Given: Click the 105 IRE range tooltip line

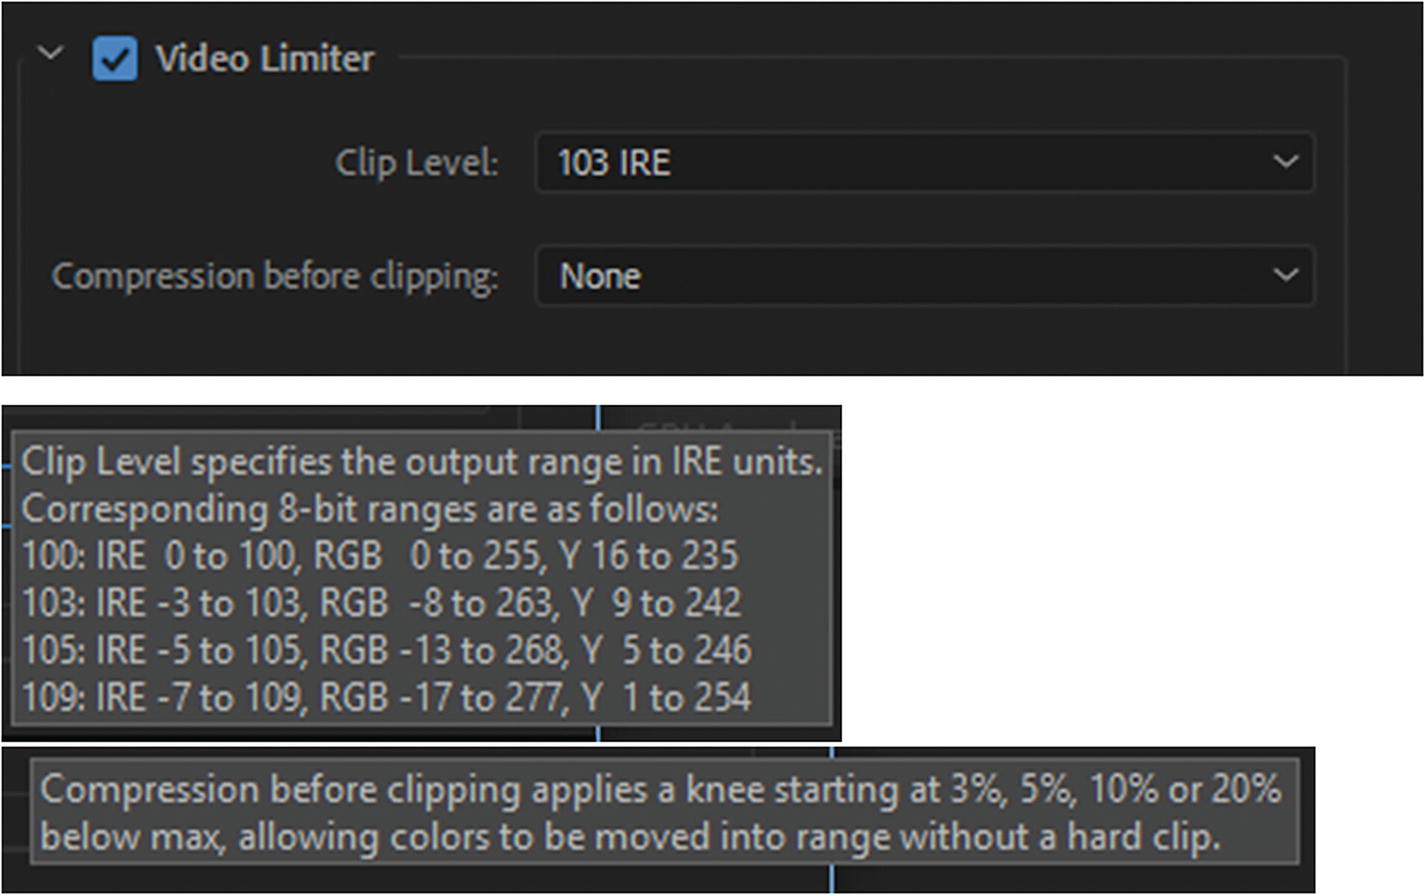Looking at the screenshot, I should coord(380,650).
